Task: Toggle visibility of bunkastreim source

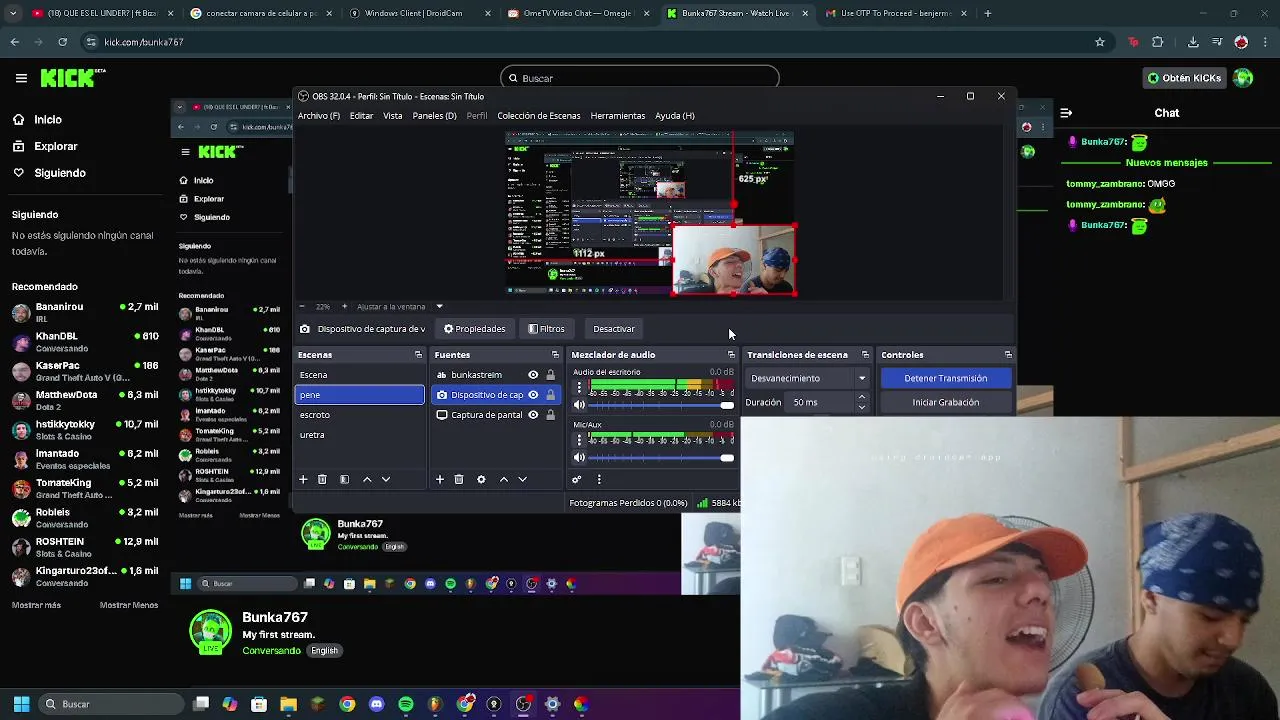Action: point(533,375)
